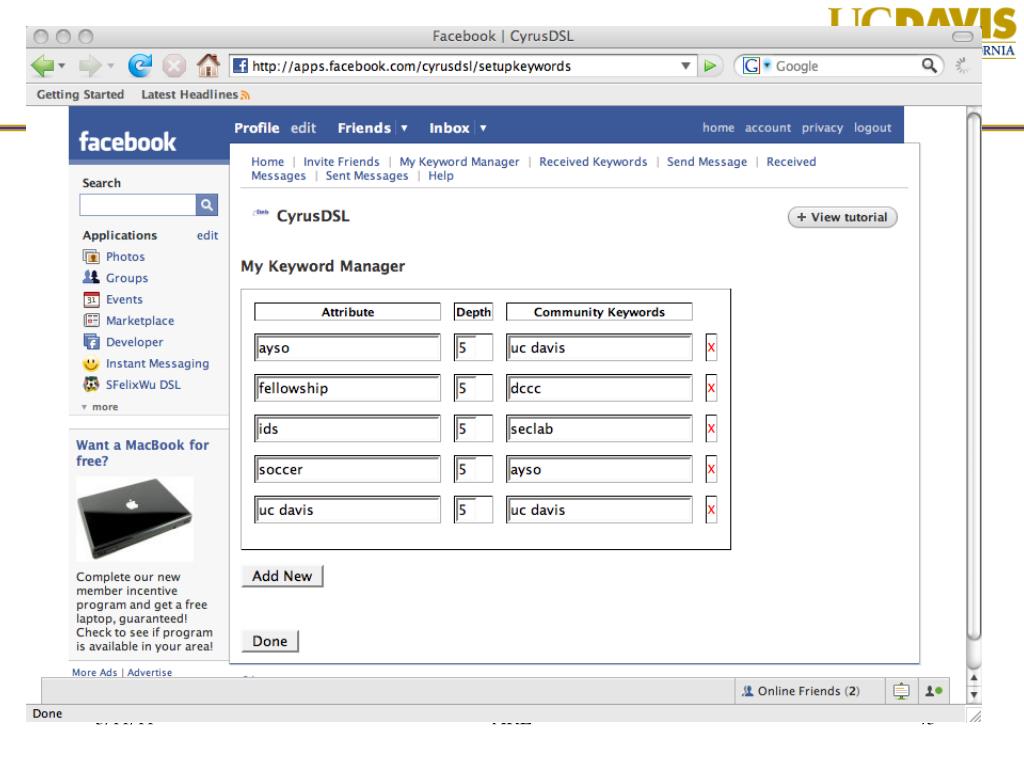Remove the 'fellowship' keyword row
1024x768 pixels.
pos(712,388)
